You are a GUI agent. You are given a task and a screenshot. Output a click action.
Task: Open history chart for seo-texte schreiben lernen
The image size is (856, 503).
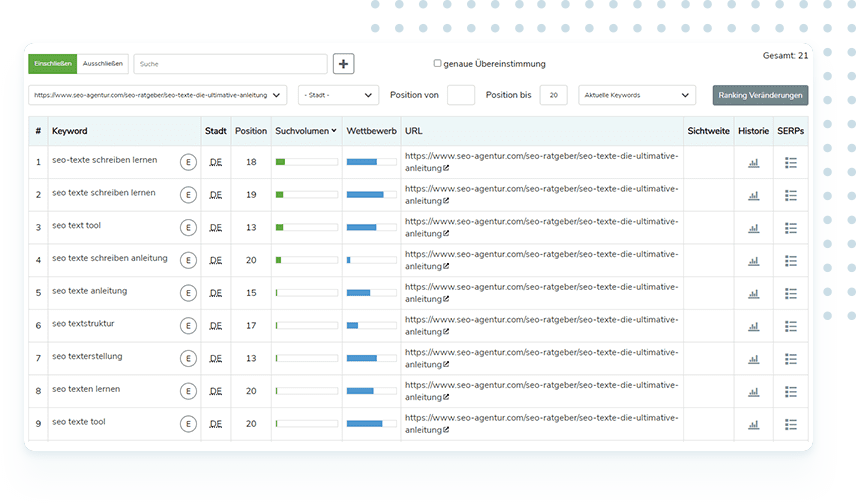click(x=753, y=163)
